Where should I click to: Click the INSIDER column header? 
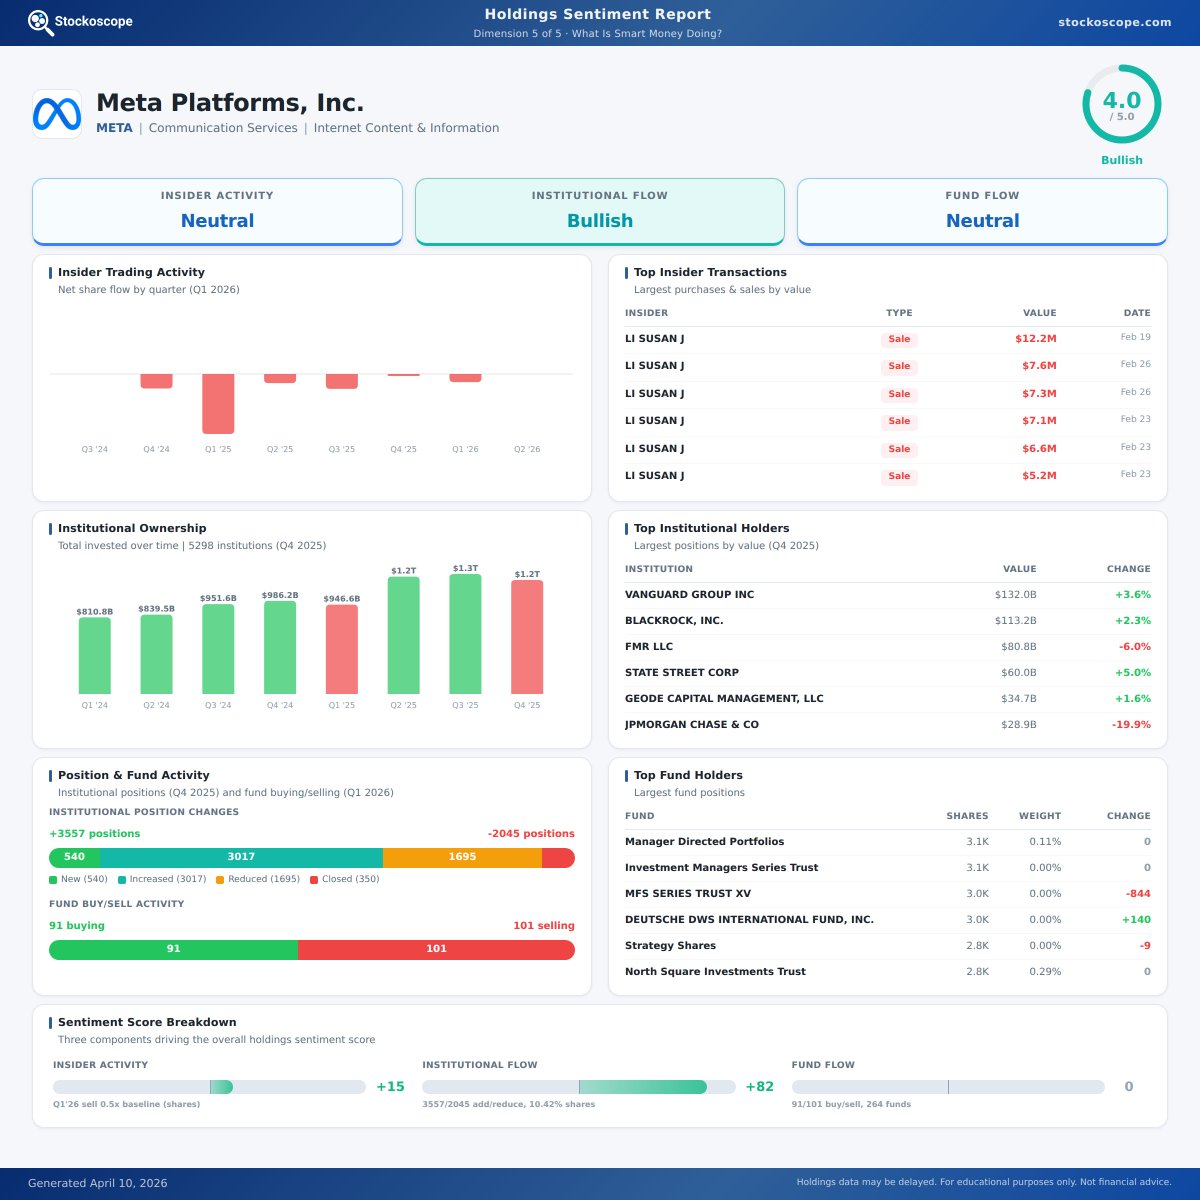pos(646,313)
